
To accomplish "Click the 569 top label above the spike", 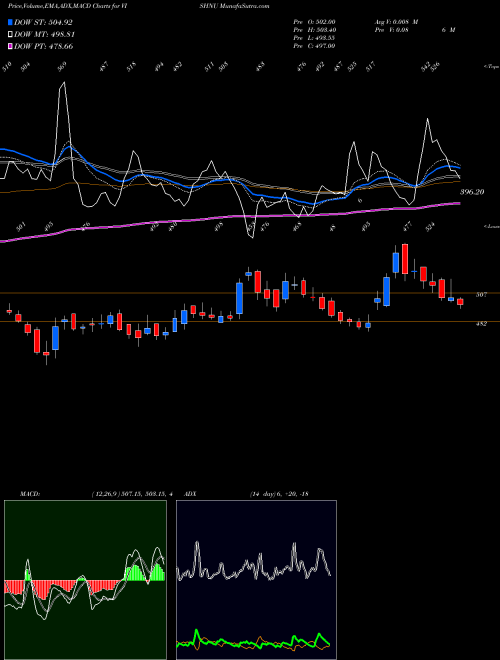I will [x=62, y=67].
